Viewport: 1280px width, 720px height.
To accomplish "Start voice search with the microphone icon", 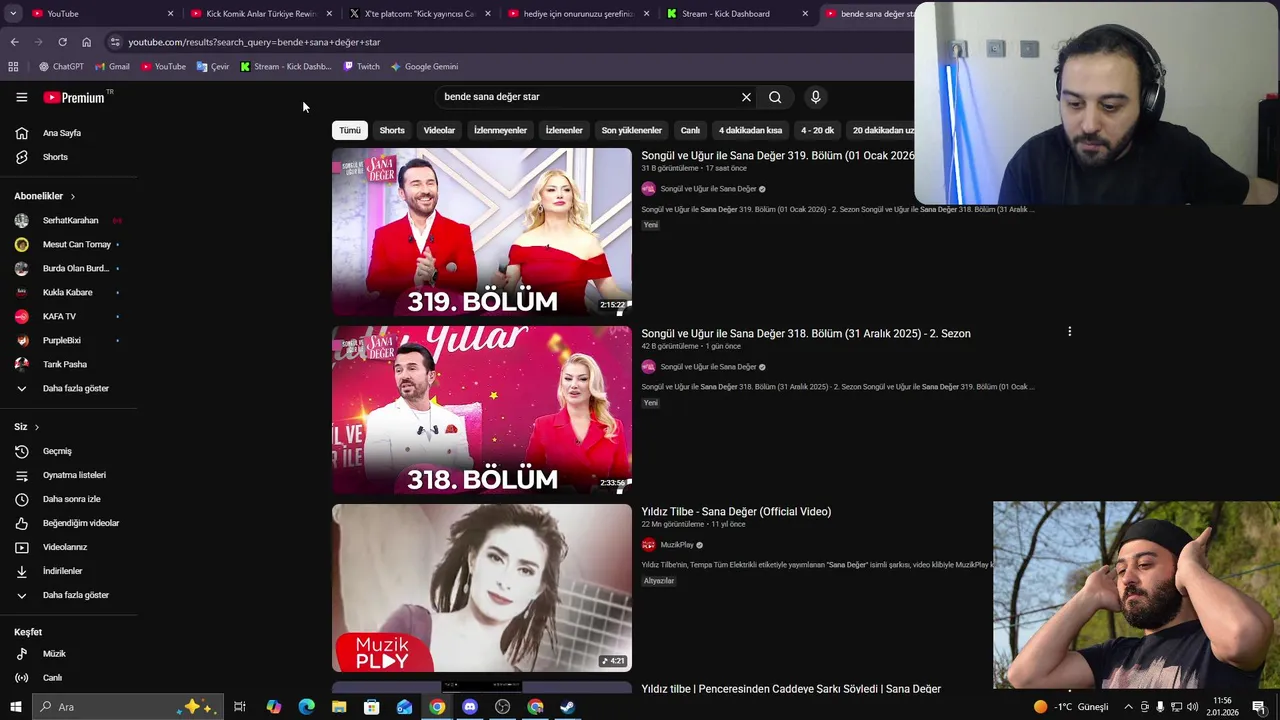I will (x=815, y=97).
